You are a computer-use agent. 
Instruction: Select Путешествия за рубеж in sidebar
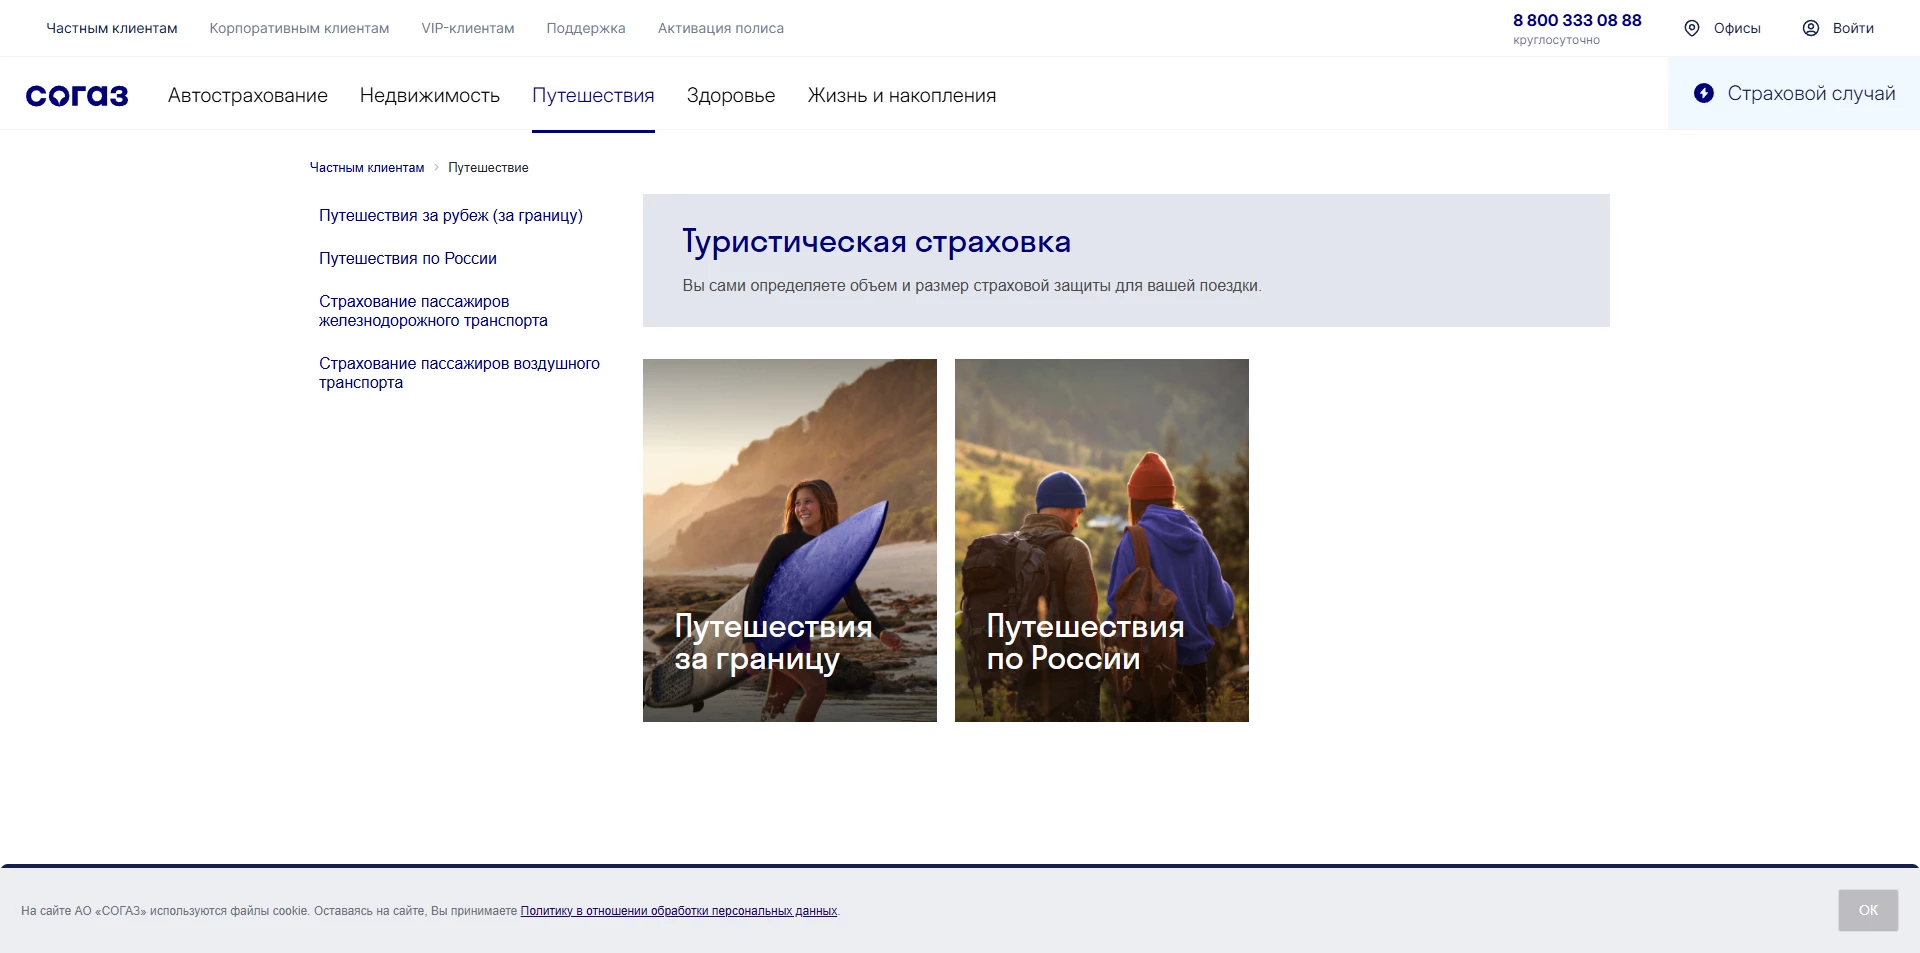coord(450,216)
